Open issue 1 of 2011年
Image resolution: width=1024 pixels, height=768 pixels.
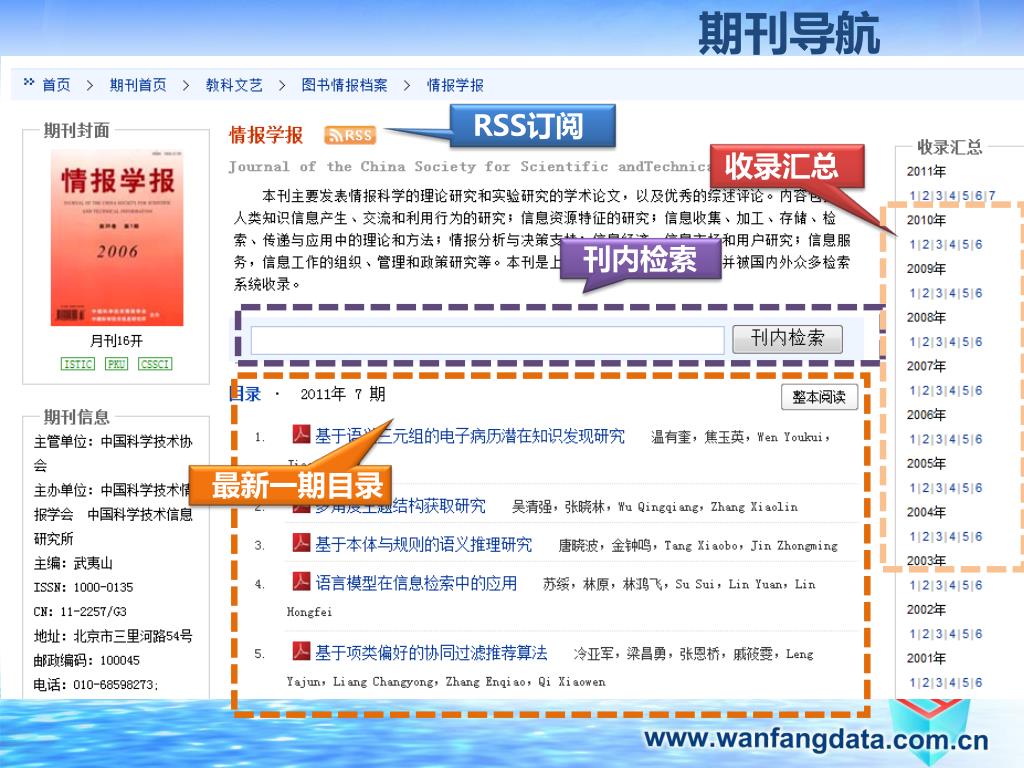click(912, 196)
